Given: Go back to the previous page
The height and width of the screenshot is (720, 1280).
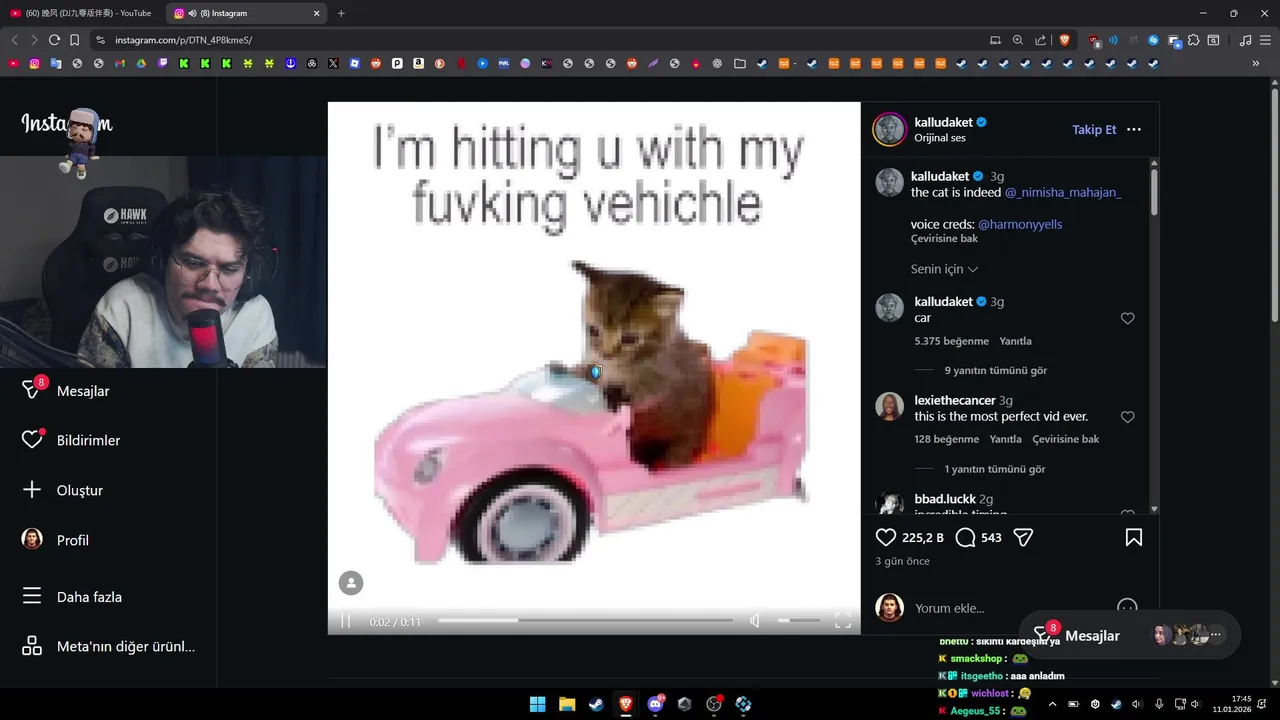Looking at the screenshot, I should click(14, 40).
